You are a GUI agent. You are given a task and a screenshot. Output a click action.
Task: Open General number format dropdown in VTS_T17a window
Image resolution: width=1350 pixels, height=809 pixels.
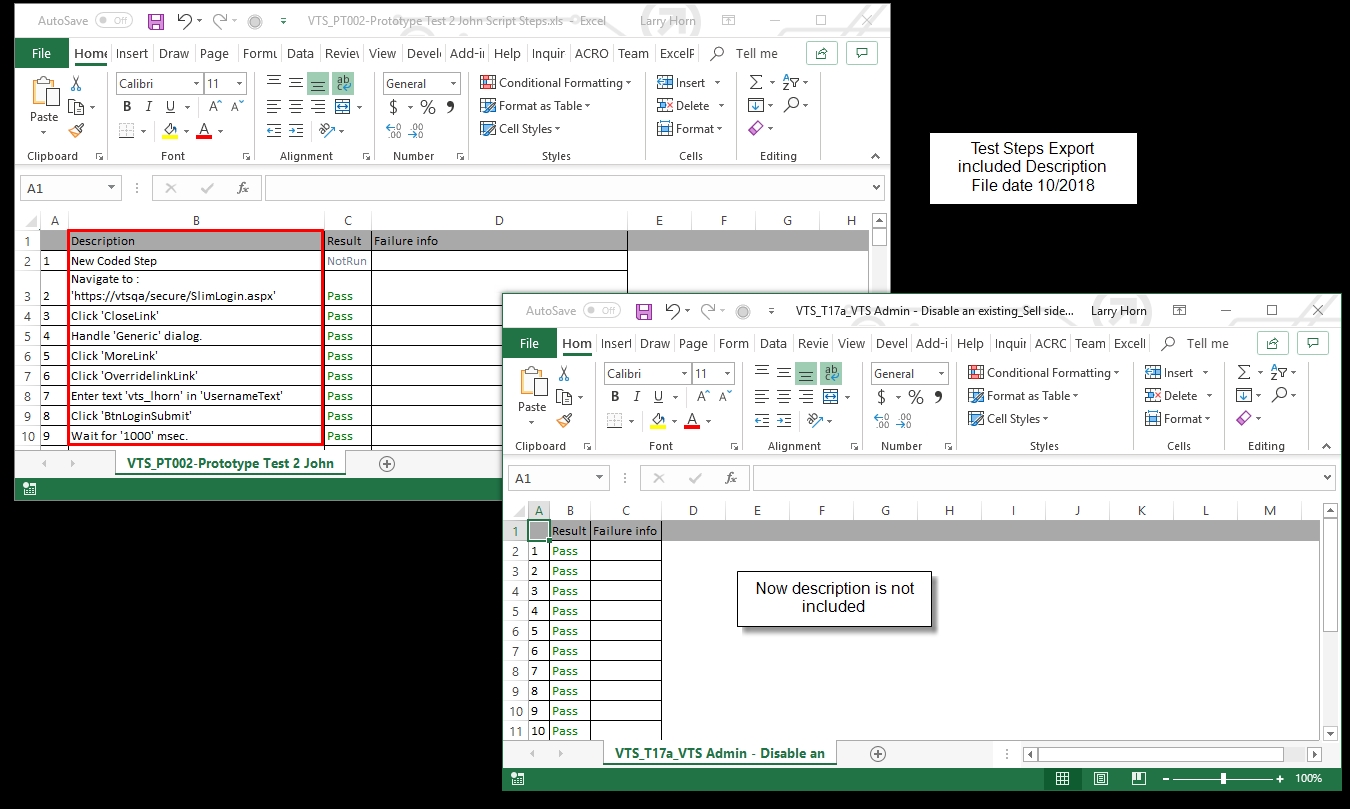[909, 374]
